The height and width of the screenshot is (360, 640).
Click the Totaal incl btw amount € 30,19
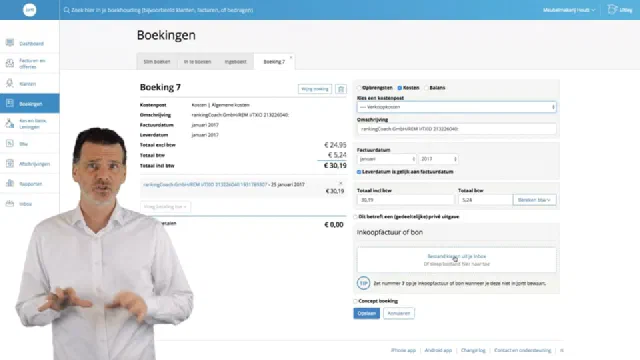[x=335, y=166]
